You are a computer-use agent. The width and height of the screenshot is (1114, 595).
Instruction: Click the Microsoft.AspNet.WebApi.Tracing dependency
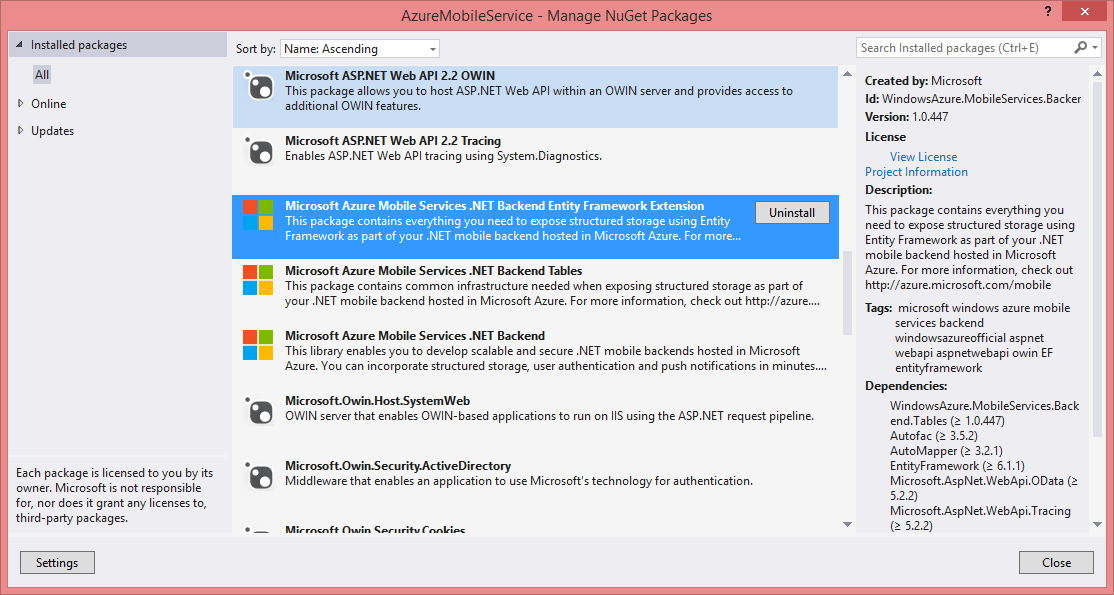click(x=980, y=518)
